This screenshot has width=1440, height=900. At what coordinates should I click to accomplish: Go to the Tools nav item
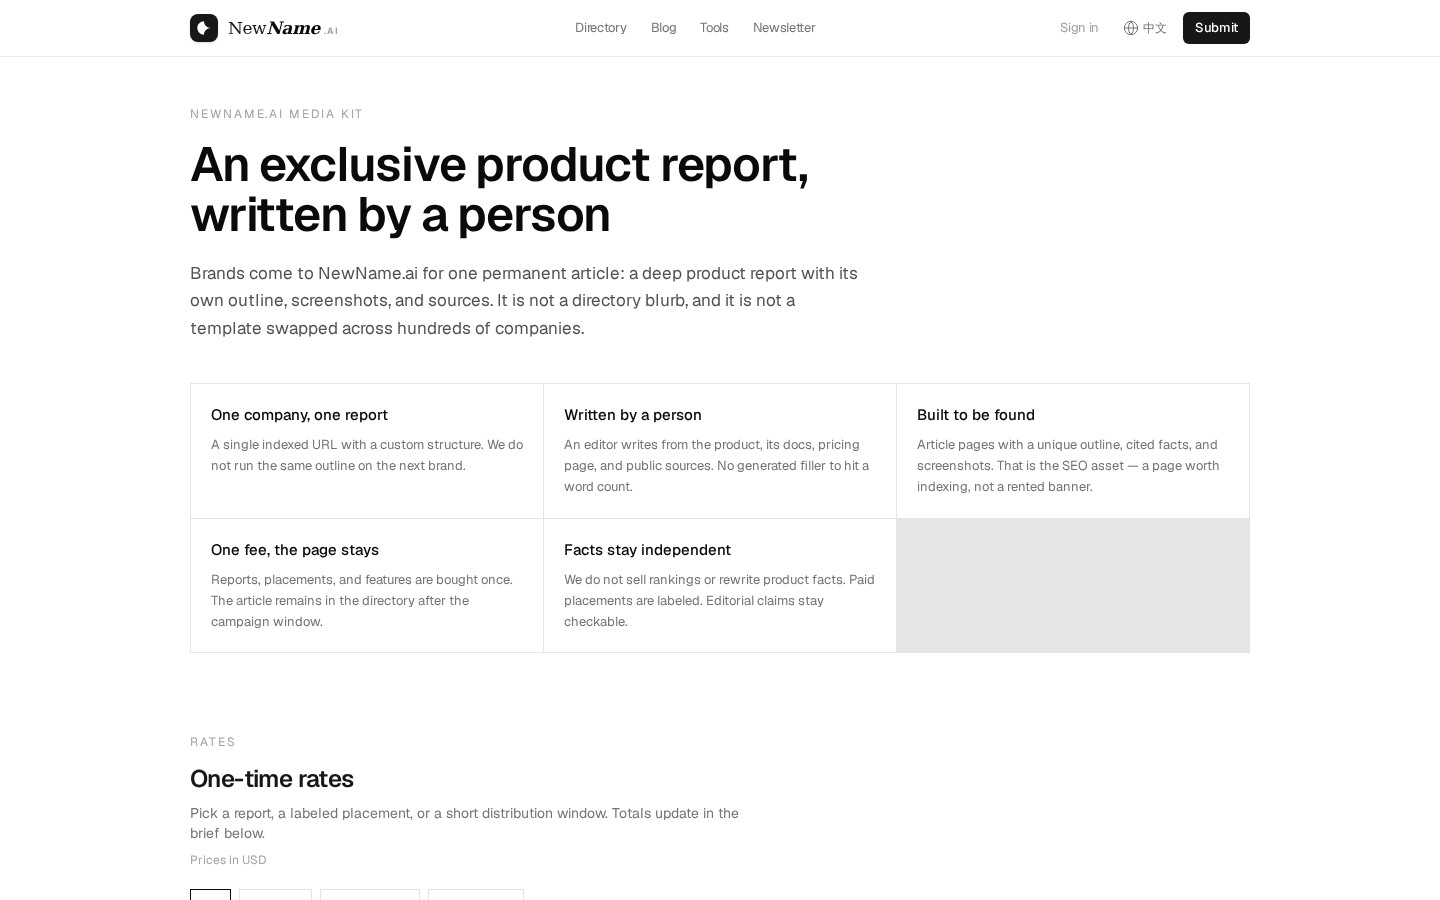coord(714,28)
